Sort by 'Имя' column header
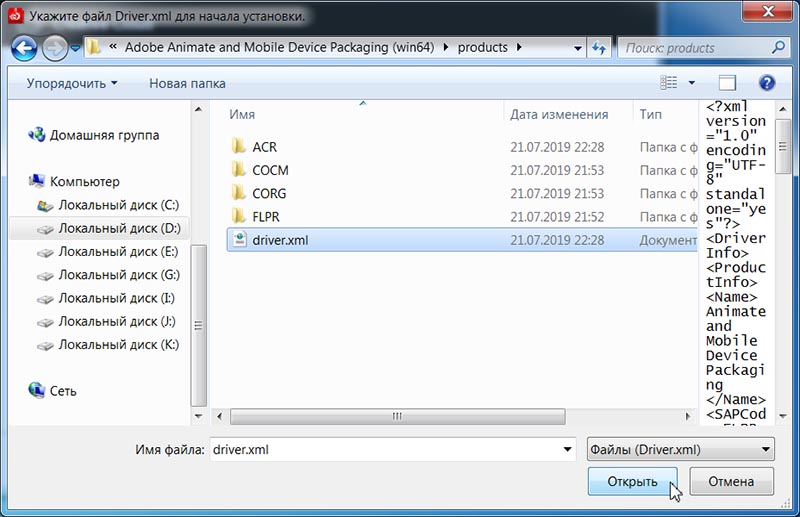The width and height of the screenshot is (800, 517). [x=242, y=114]
